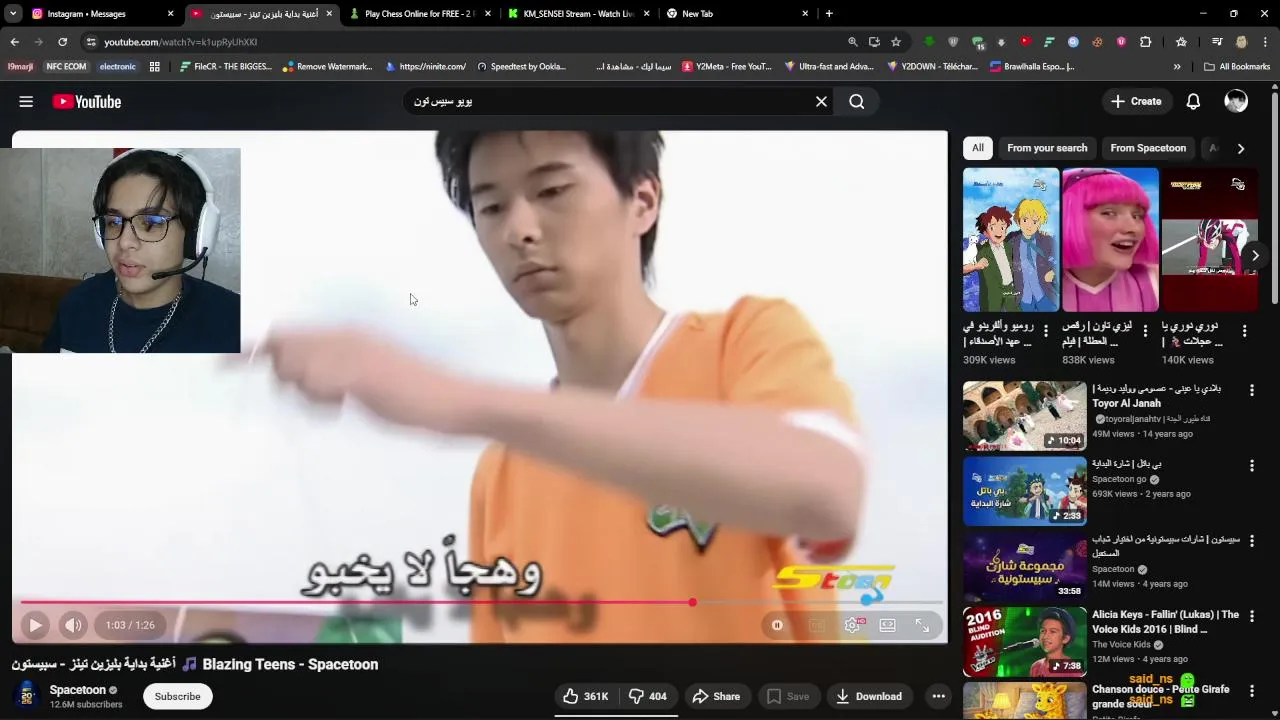
Task: Open more actions menu under video
Action: 938,696
